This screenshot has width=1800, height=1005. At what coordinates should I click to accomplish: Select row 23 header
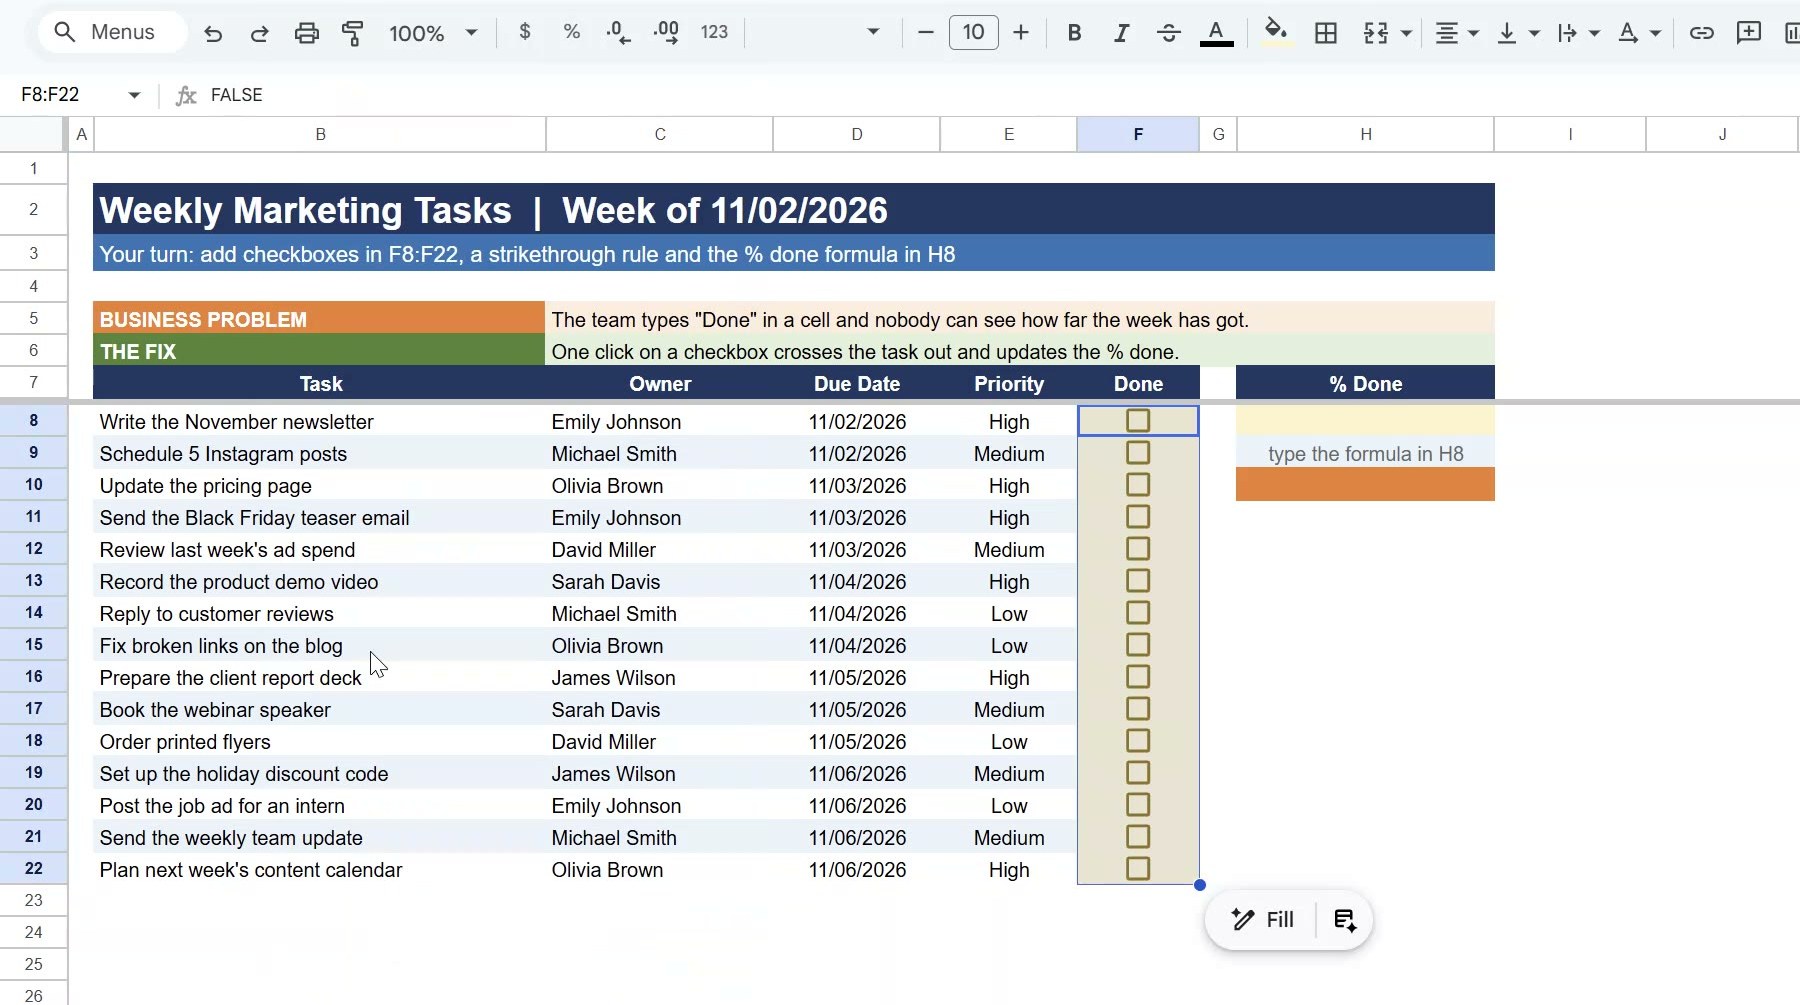pos(34,900)
